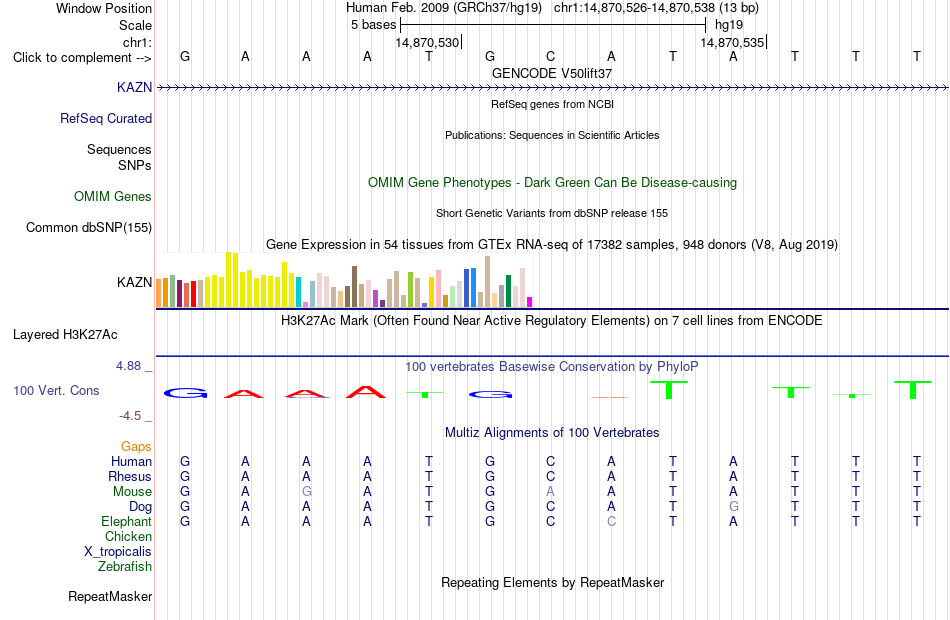
Task: Click the 14,870,535 coordinate marker
Action: [x=732, y=42]
